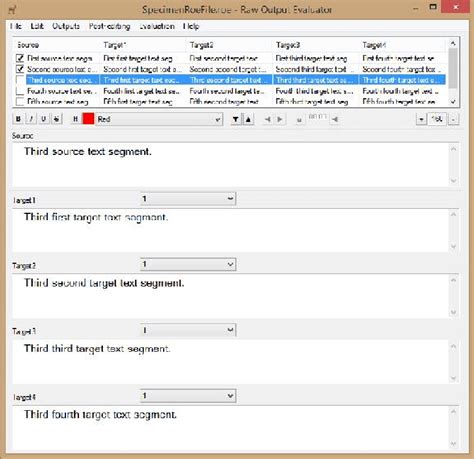Screen dimensions: 474x459
Task: Click in the Third third target text box
Action: [230, 362]
